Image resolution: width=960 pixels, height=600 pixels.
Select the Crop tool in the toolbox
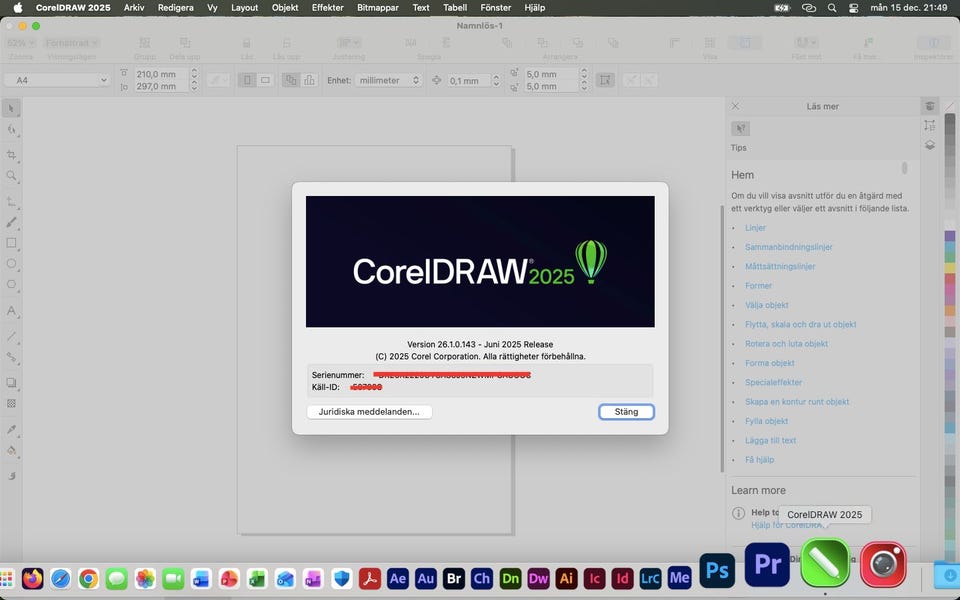pos(12,155)
